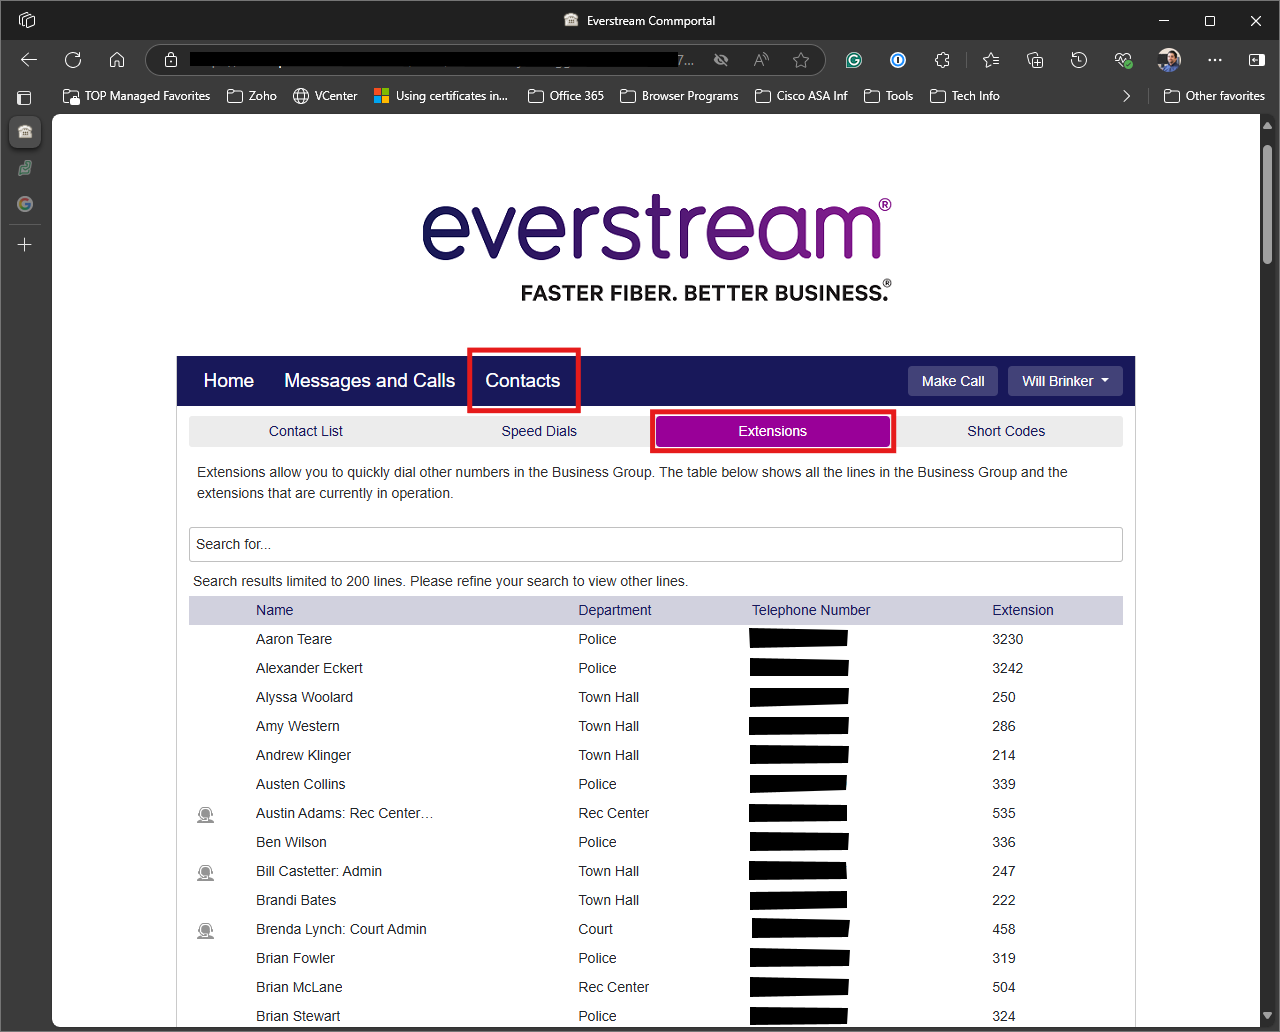
Task: Open Favorites list icon in toolbar
Action: (991, 60)
